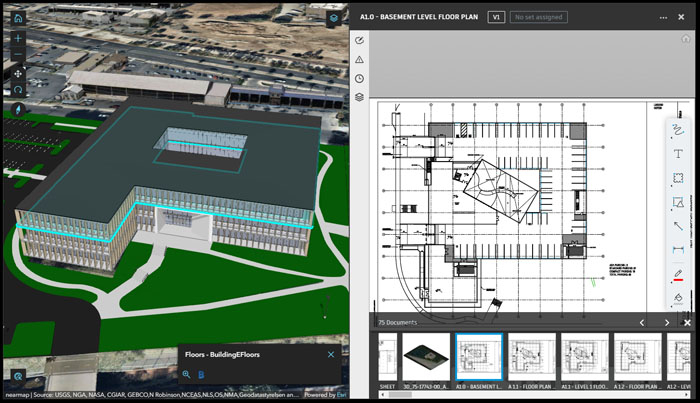Screen dimensions: 700x403
Task: Open the more options ellipsis menu
Action: pos(663,17)
